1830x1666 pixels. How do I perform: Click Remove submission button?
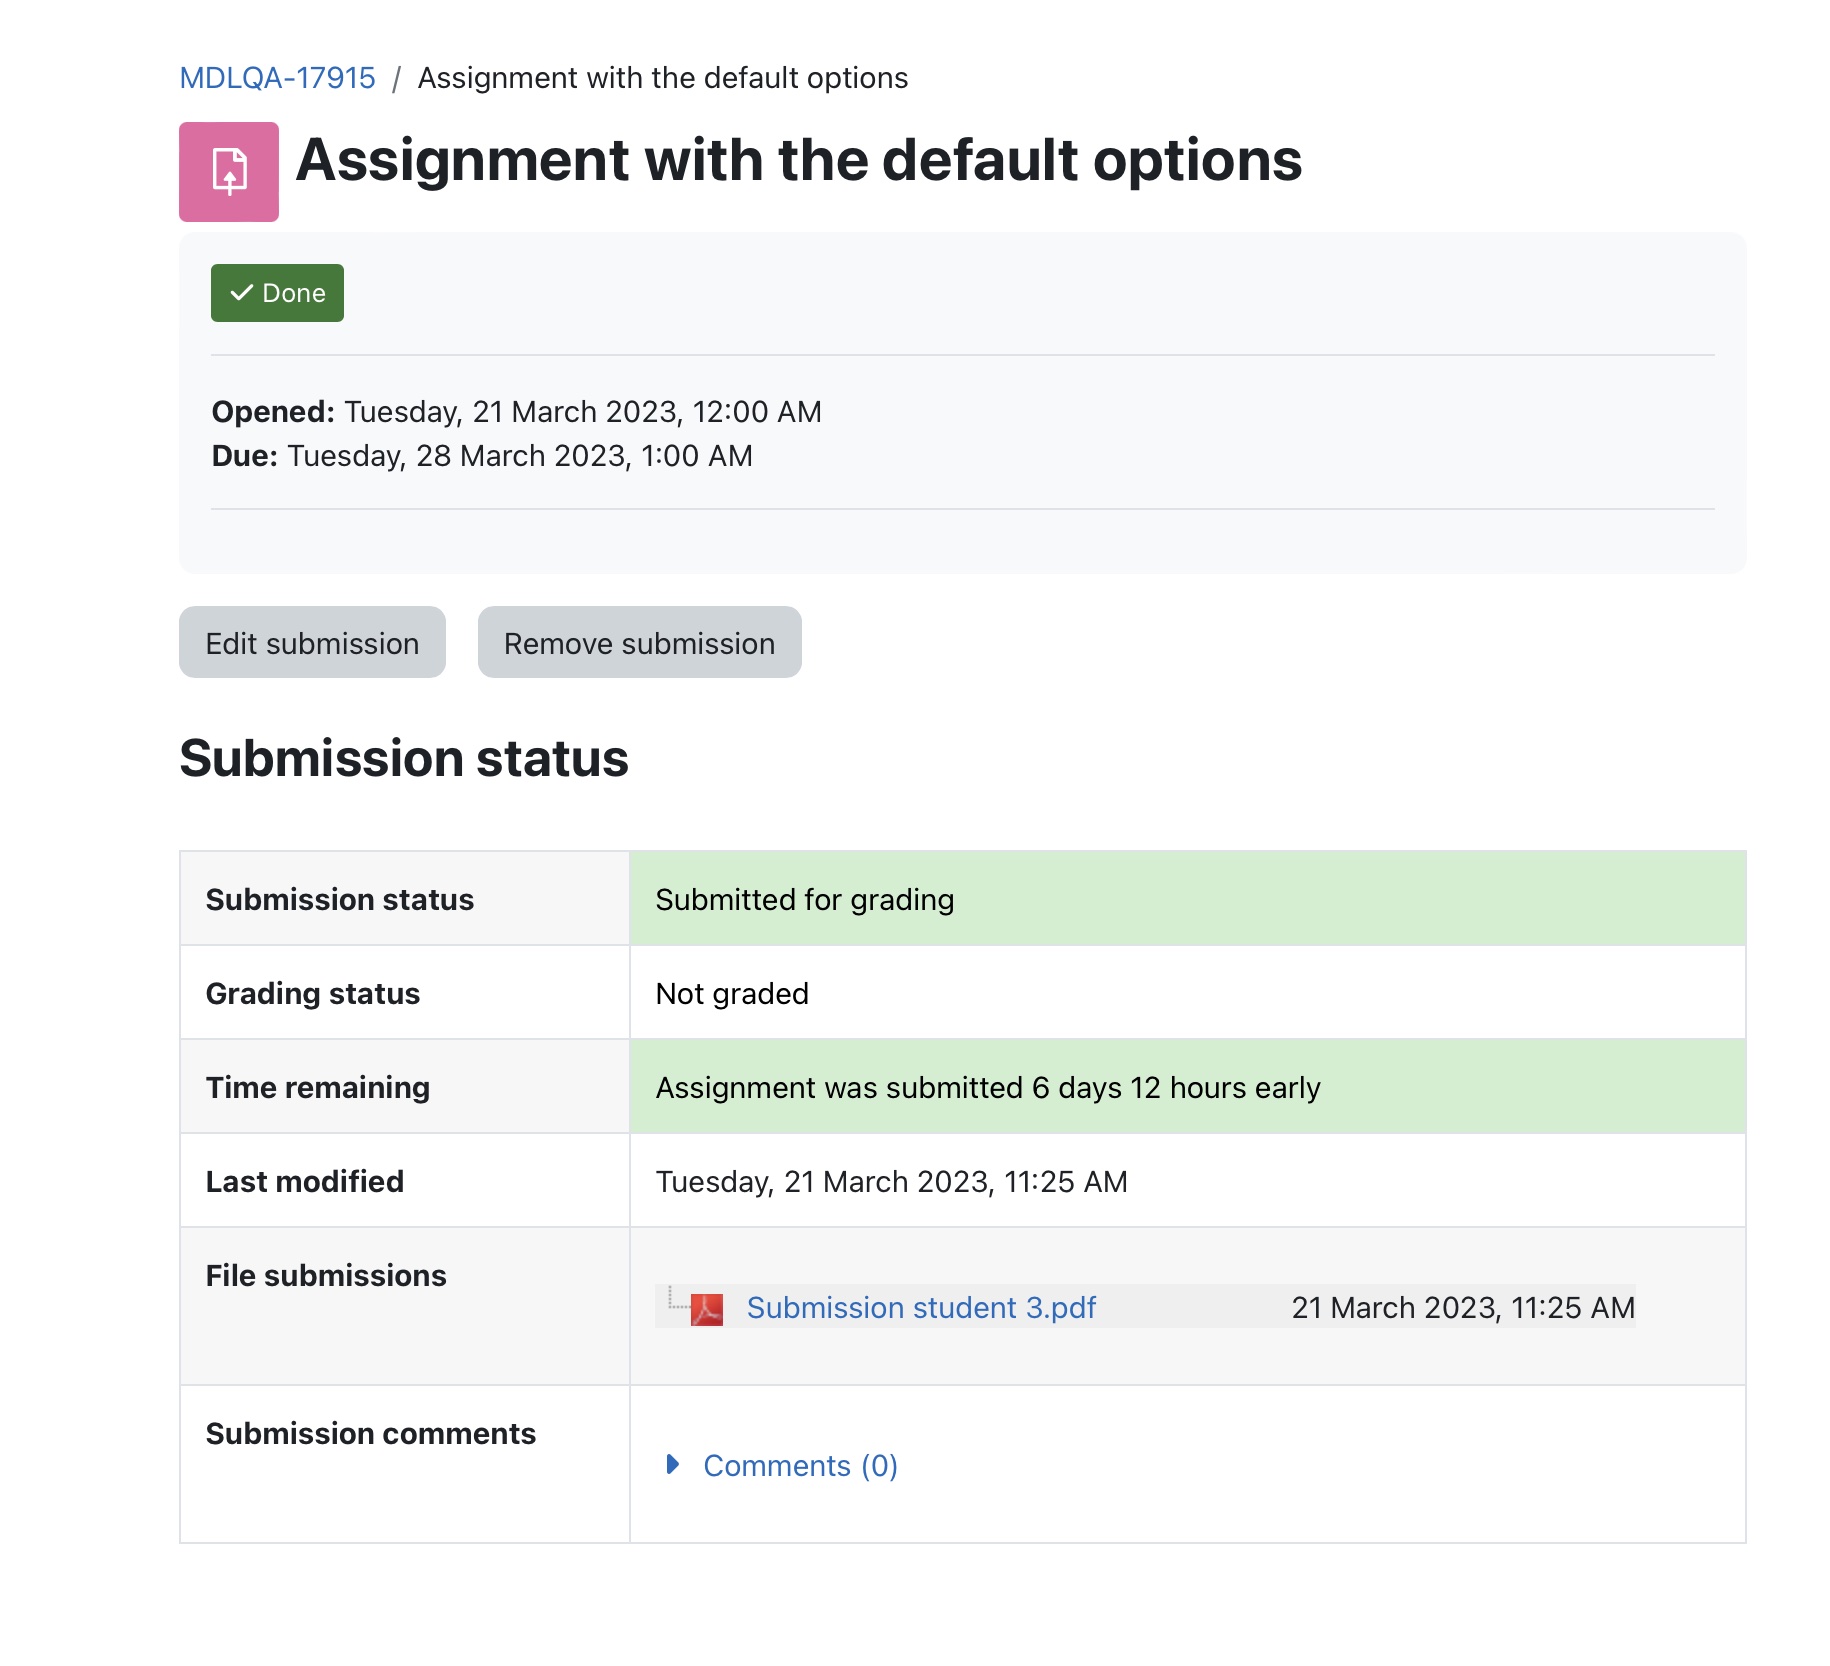coord(640,642)
